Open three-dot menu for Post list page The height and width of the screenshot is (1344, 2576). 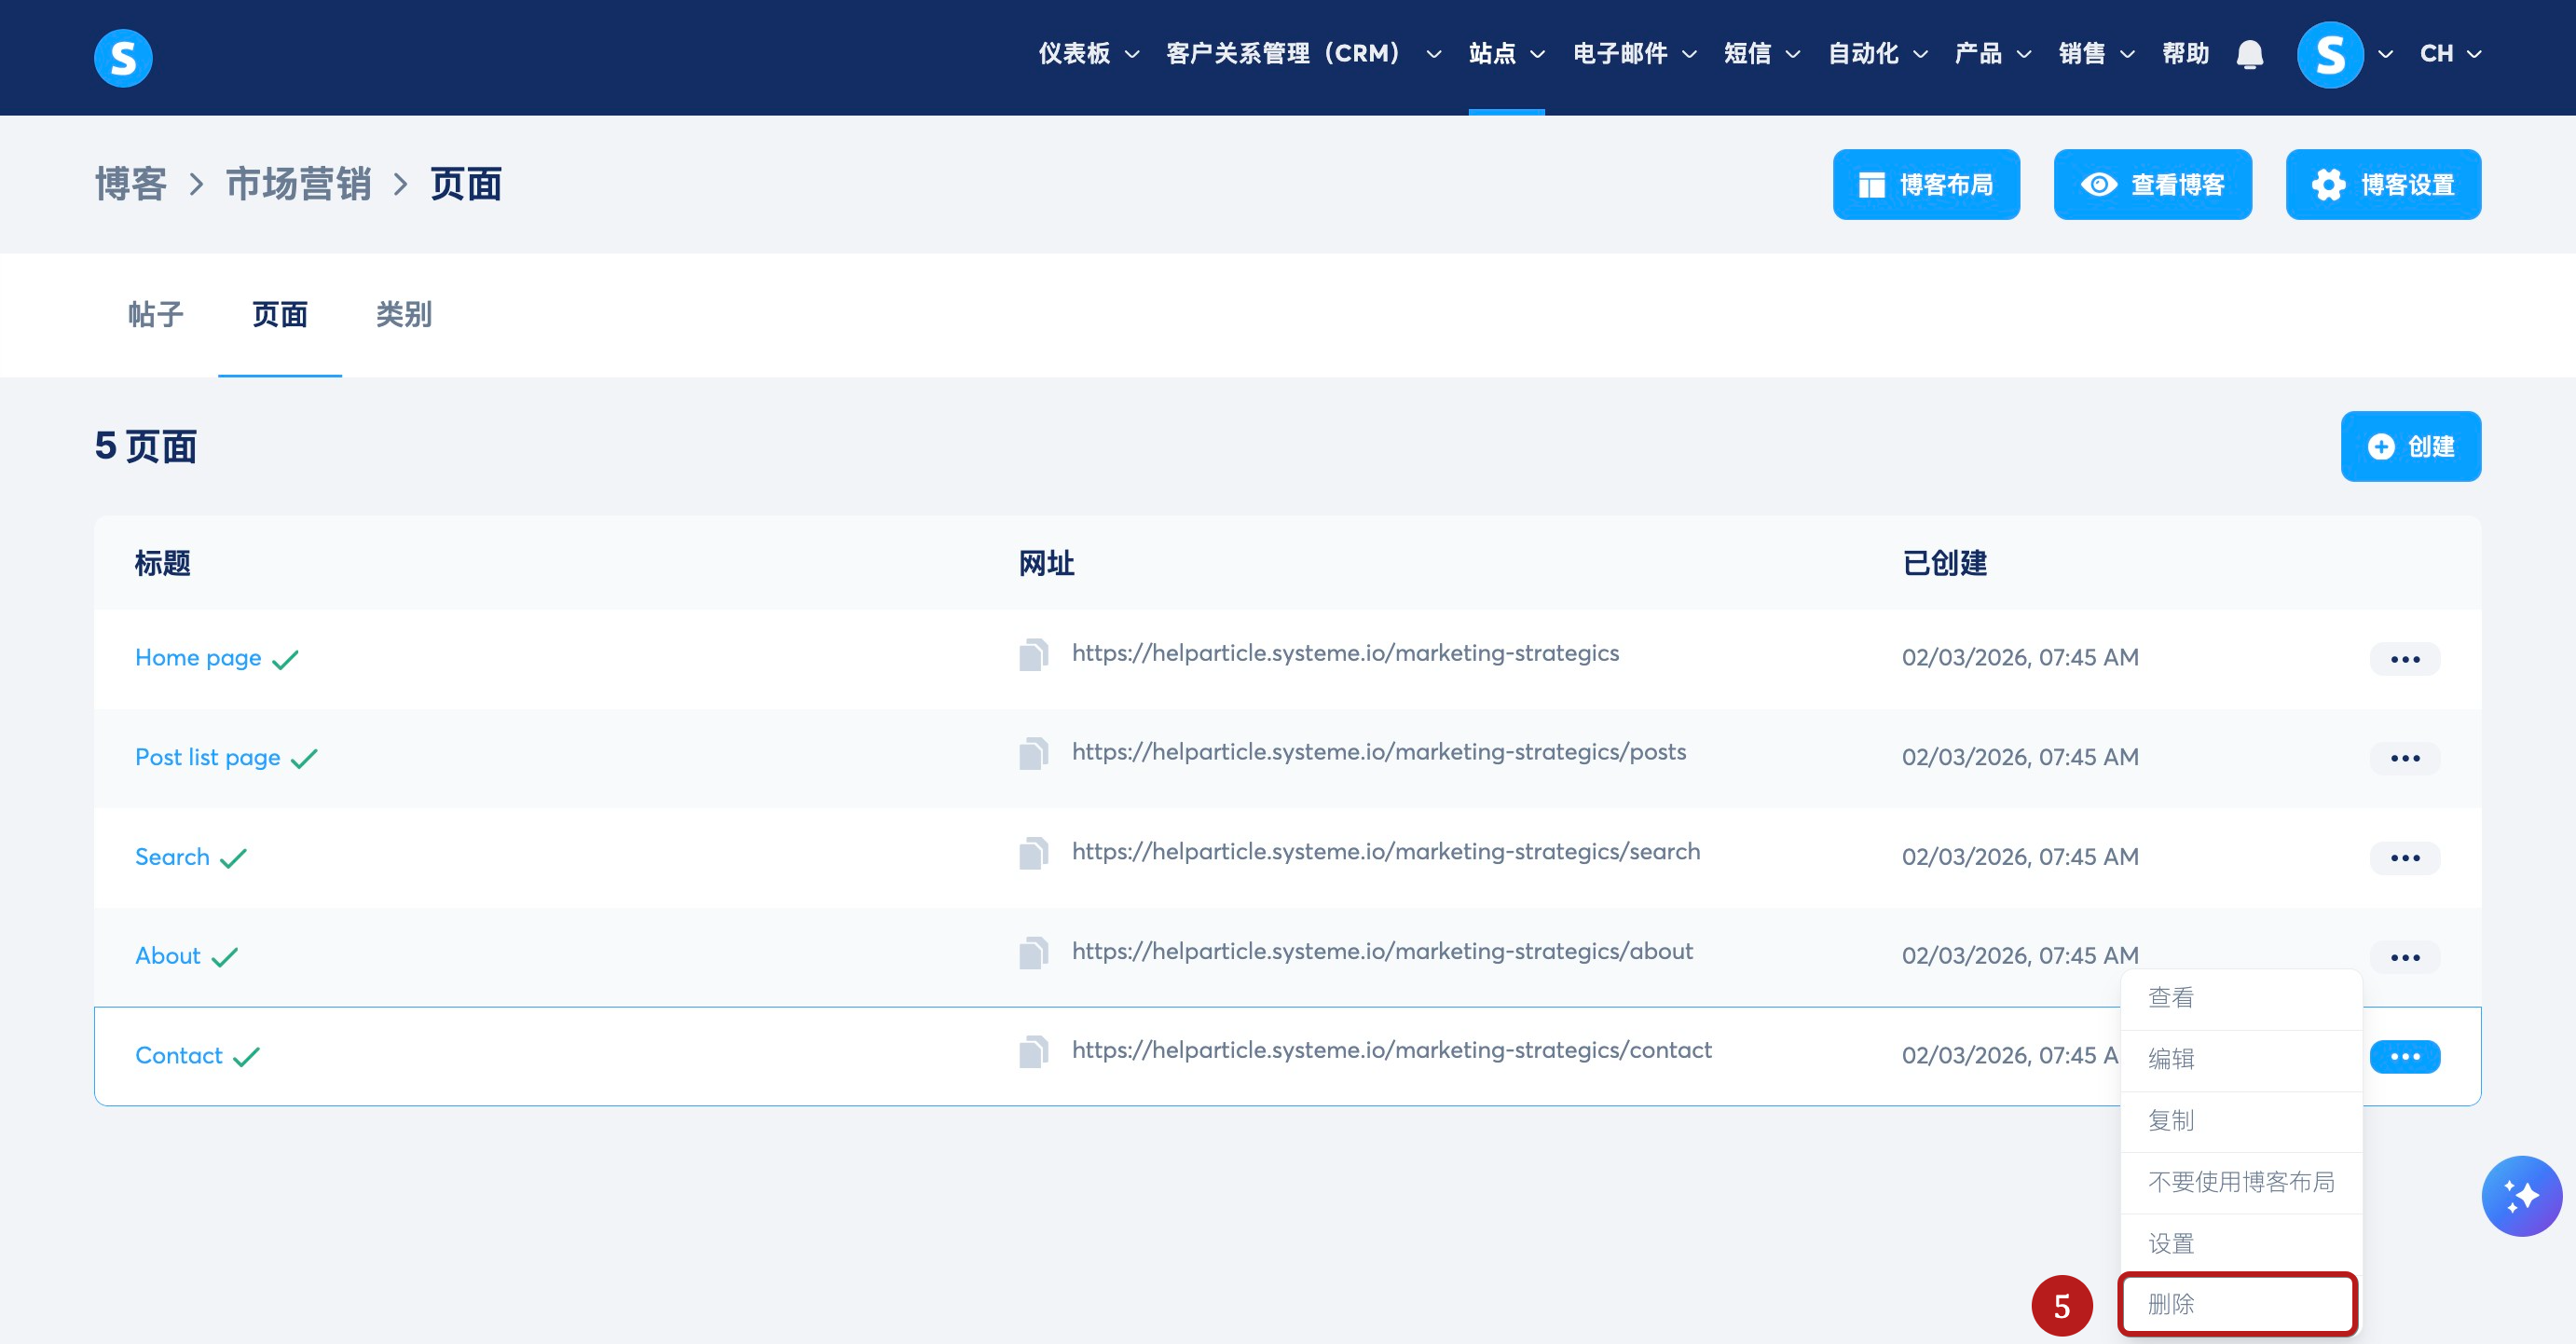tap(2404, 758)
